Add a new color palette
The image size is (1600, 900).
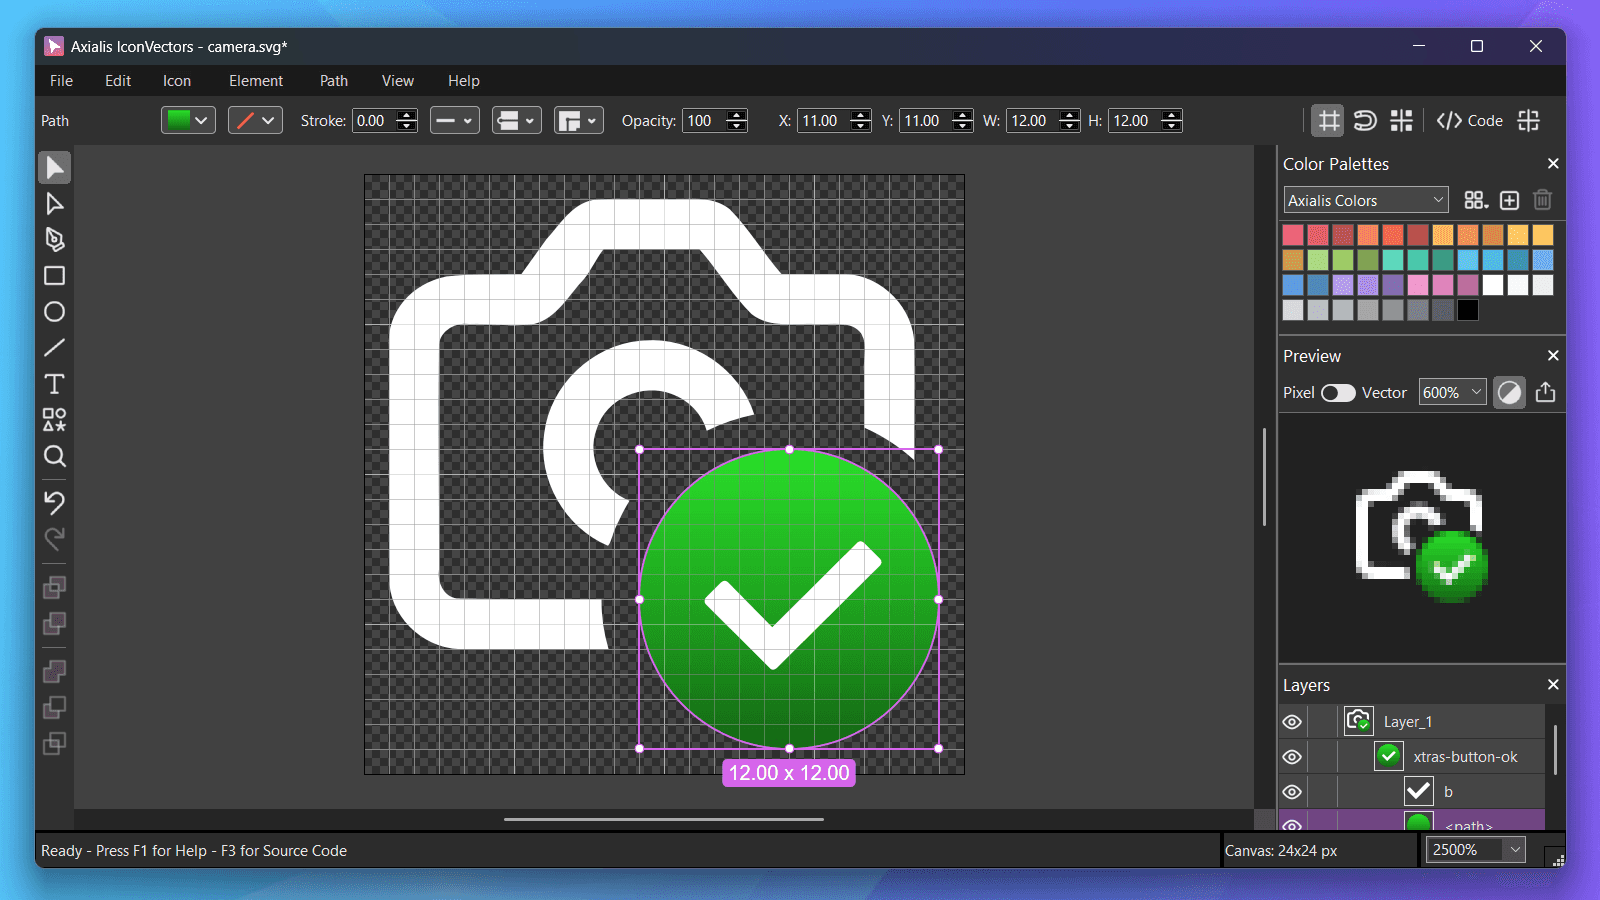[1510, 200]
